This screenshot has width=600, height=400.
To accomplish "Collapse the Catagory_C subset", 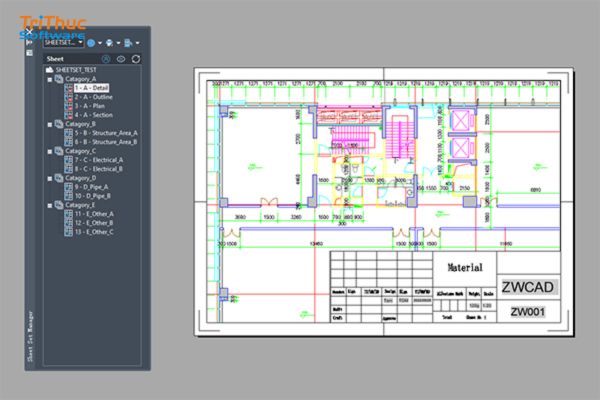I will [x=50, y=152].
